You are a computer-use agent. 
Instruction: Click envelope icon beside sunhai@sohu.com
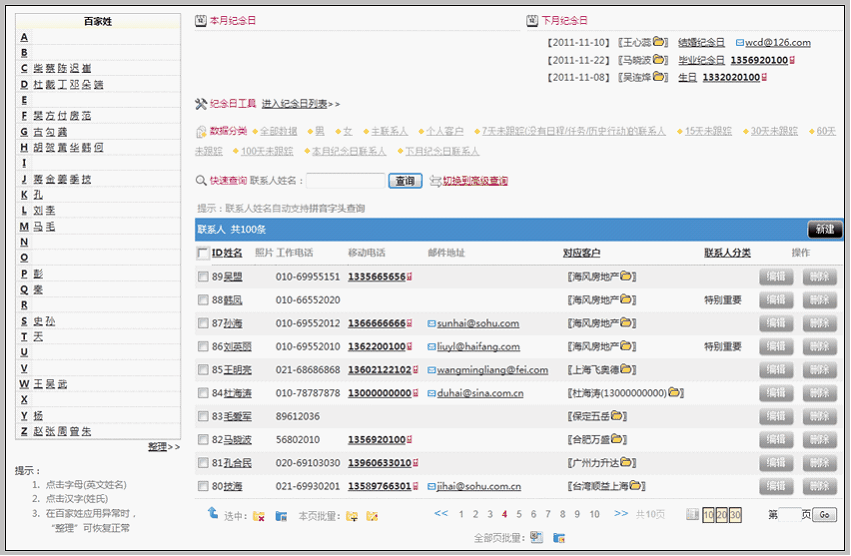(431, 324)
